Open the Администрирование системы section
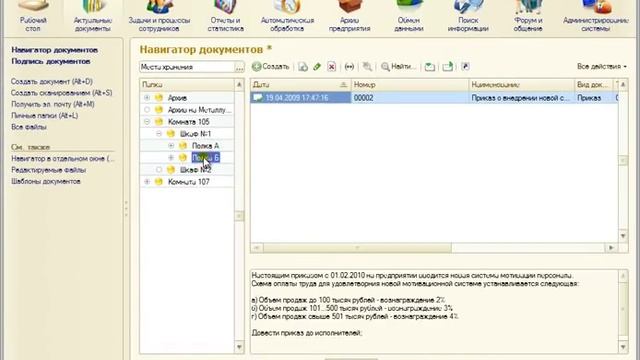 596,16
